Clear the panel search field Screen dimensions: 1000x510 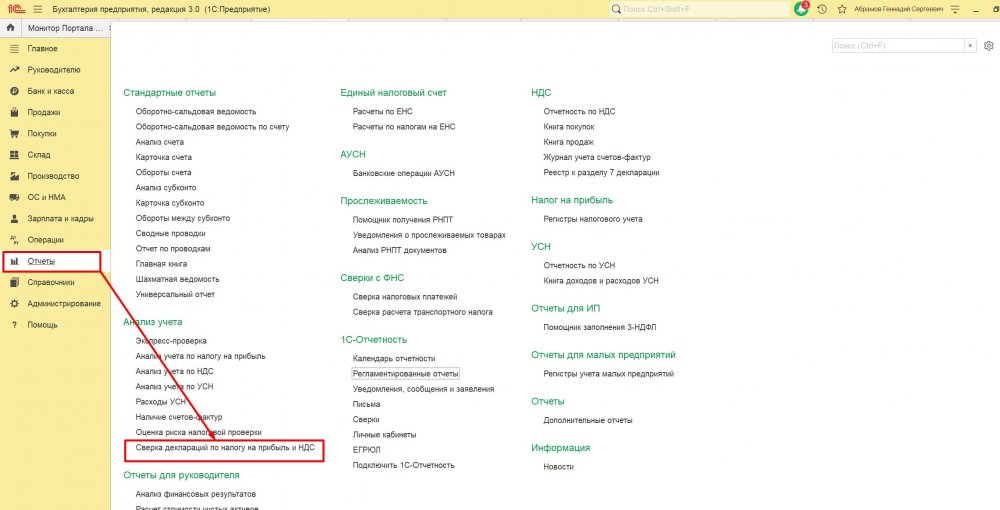[x=970, y=46]
